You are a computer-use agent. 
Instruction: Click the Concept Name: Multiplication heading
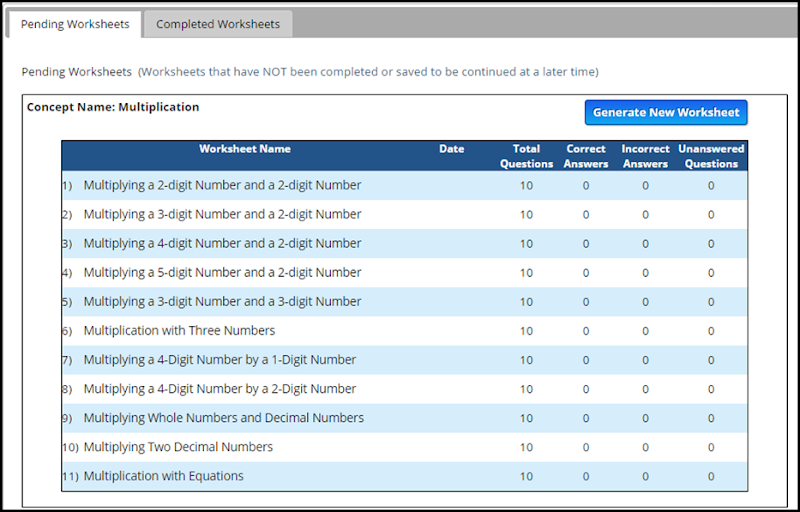(113, 107)
